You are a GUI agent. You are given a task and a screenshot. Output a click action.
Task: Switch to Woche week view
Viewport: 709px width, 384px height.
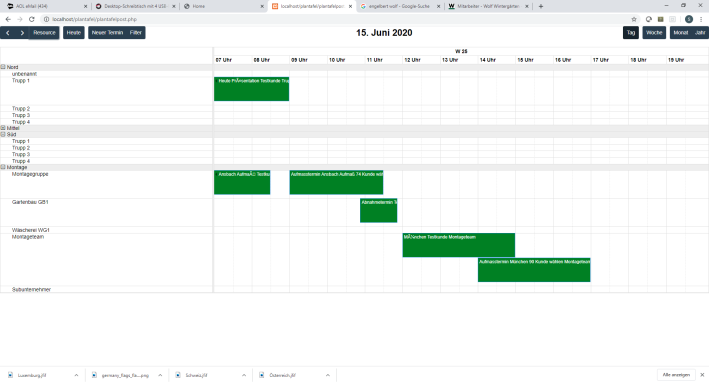654,33
